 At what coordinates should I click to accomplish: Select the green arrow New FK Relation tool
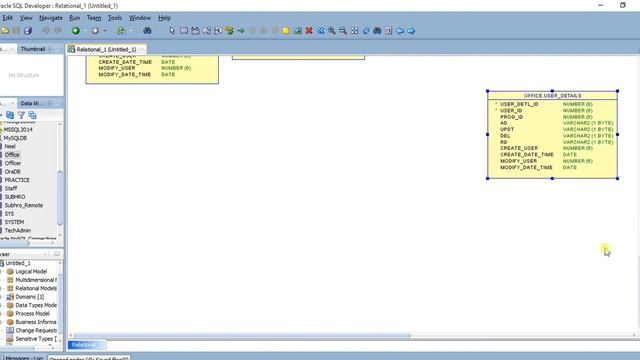(x=241, y=31)
